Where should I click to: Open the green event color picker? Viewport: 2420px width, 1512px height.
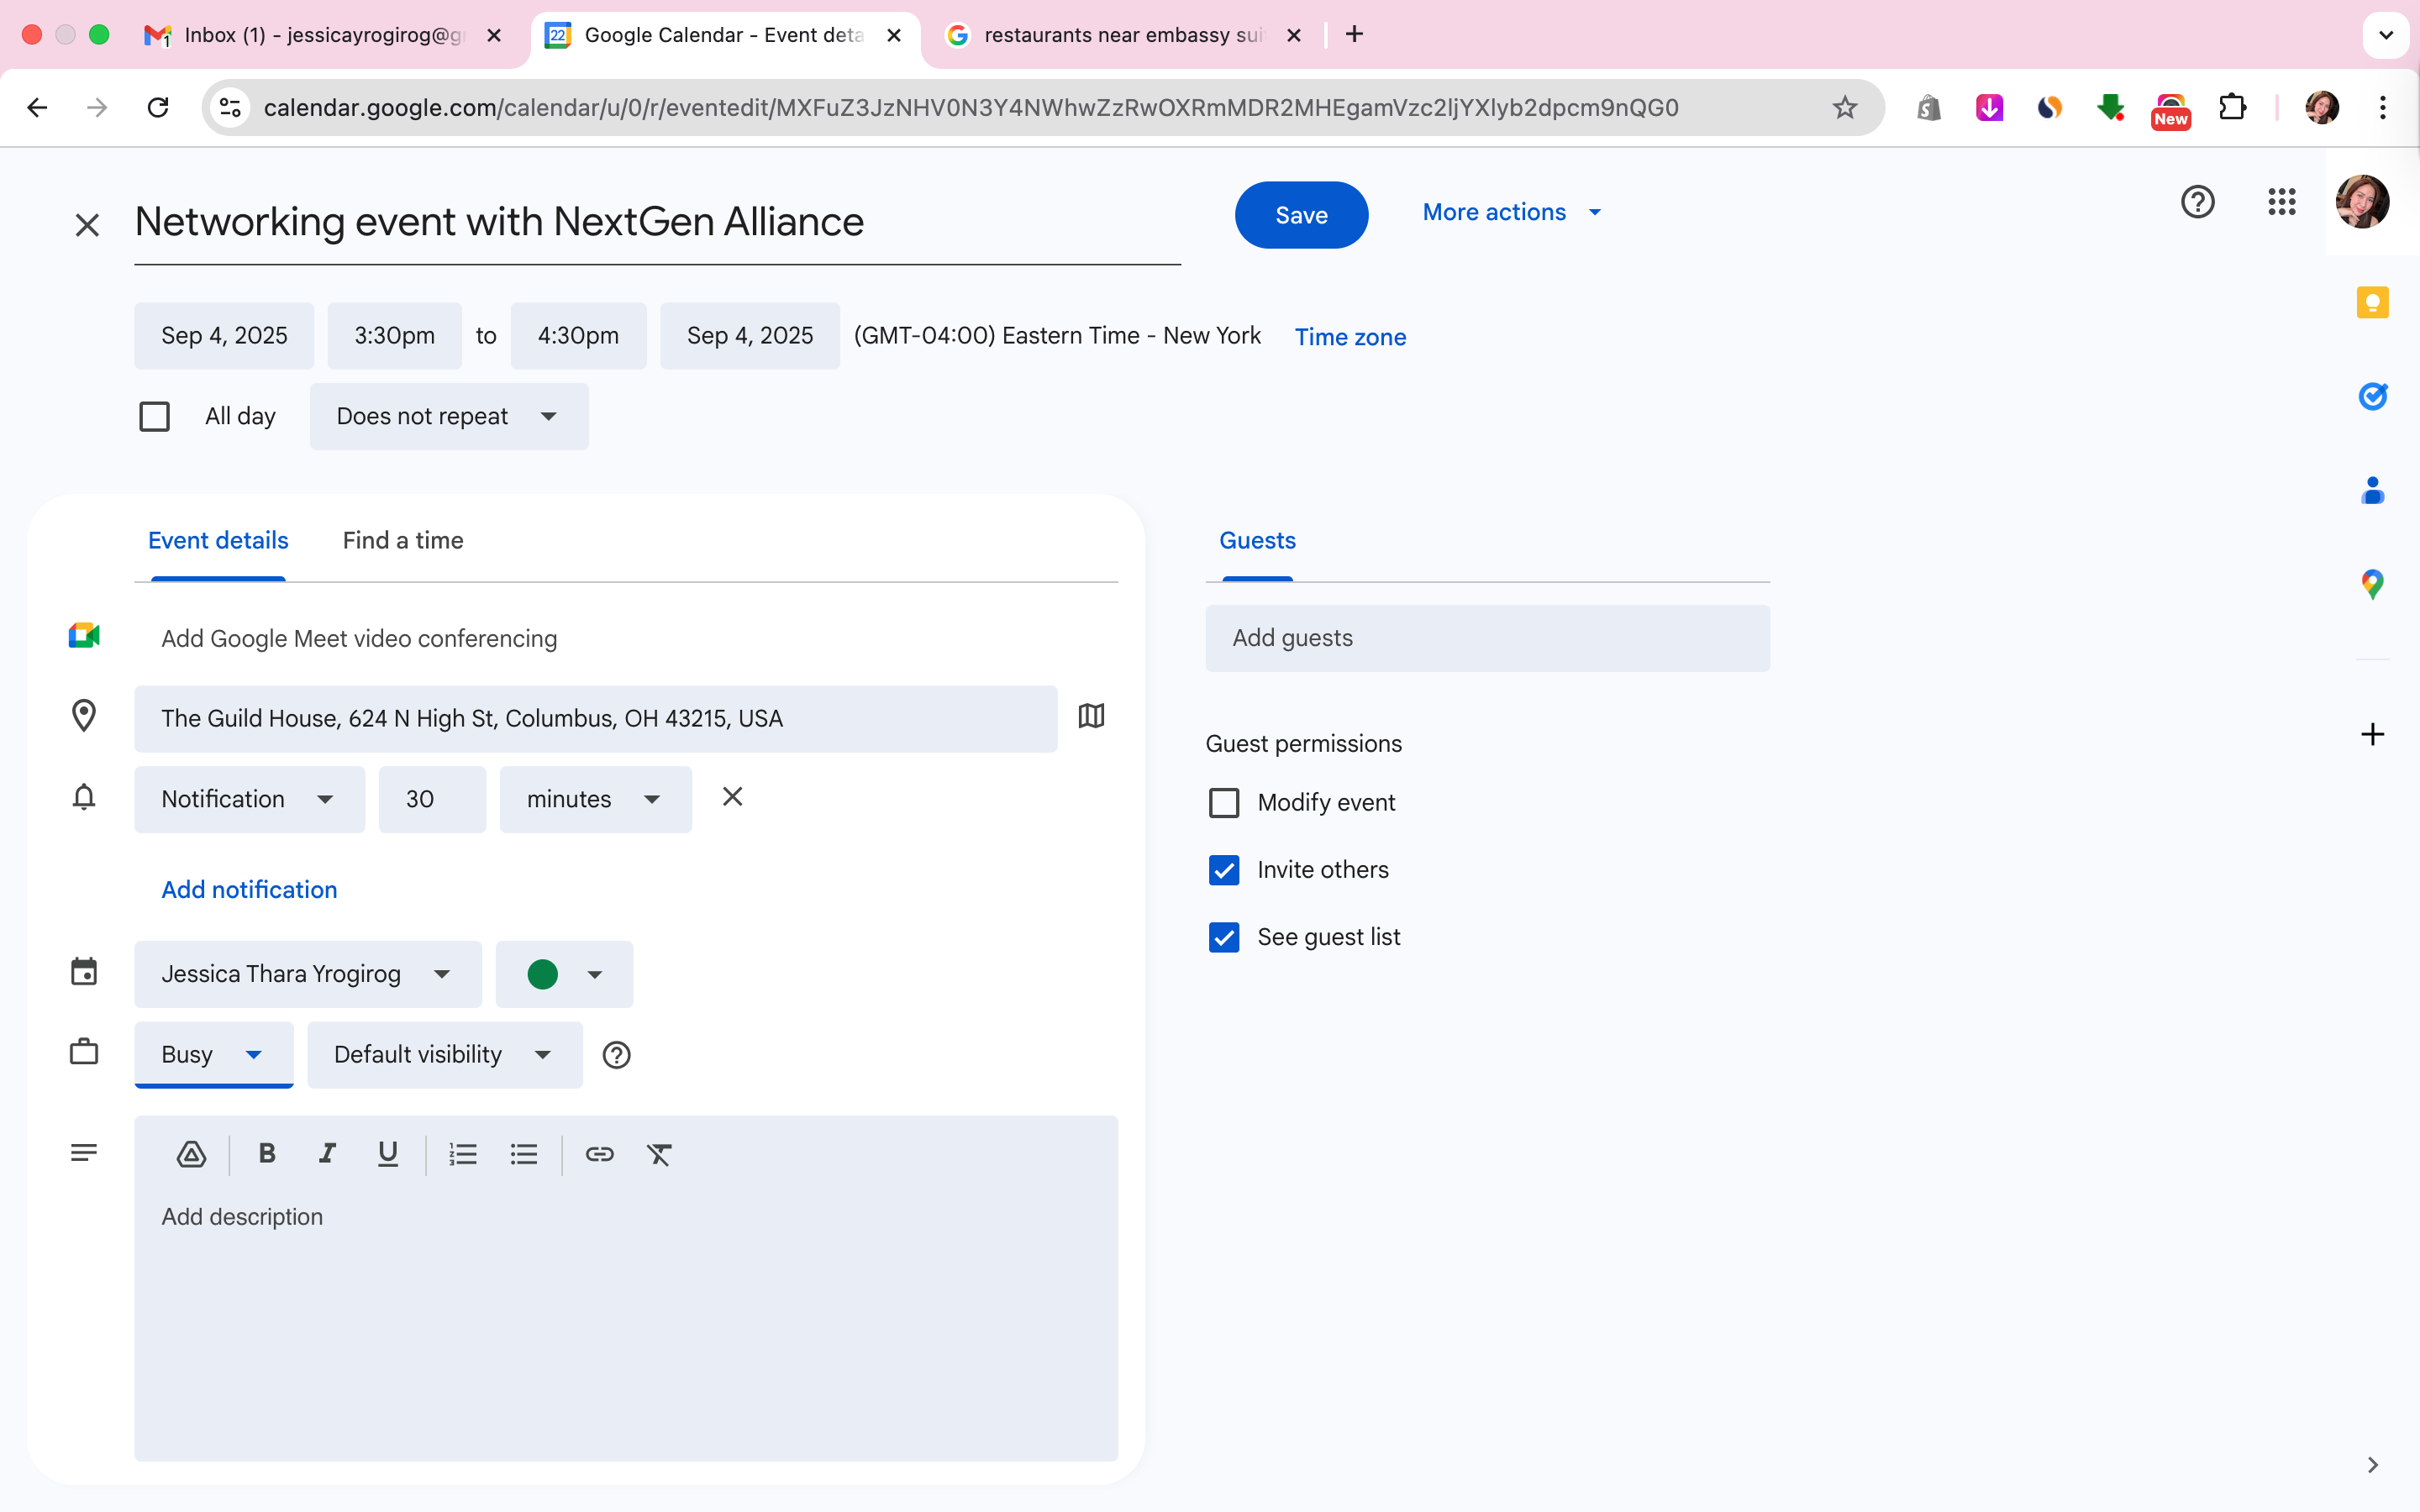click(x=564, y=974)
